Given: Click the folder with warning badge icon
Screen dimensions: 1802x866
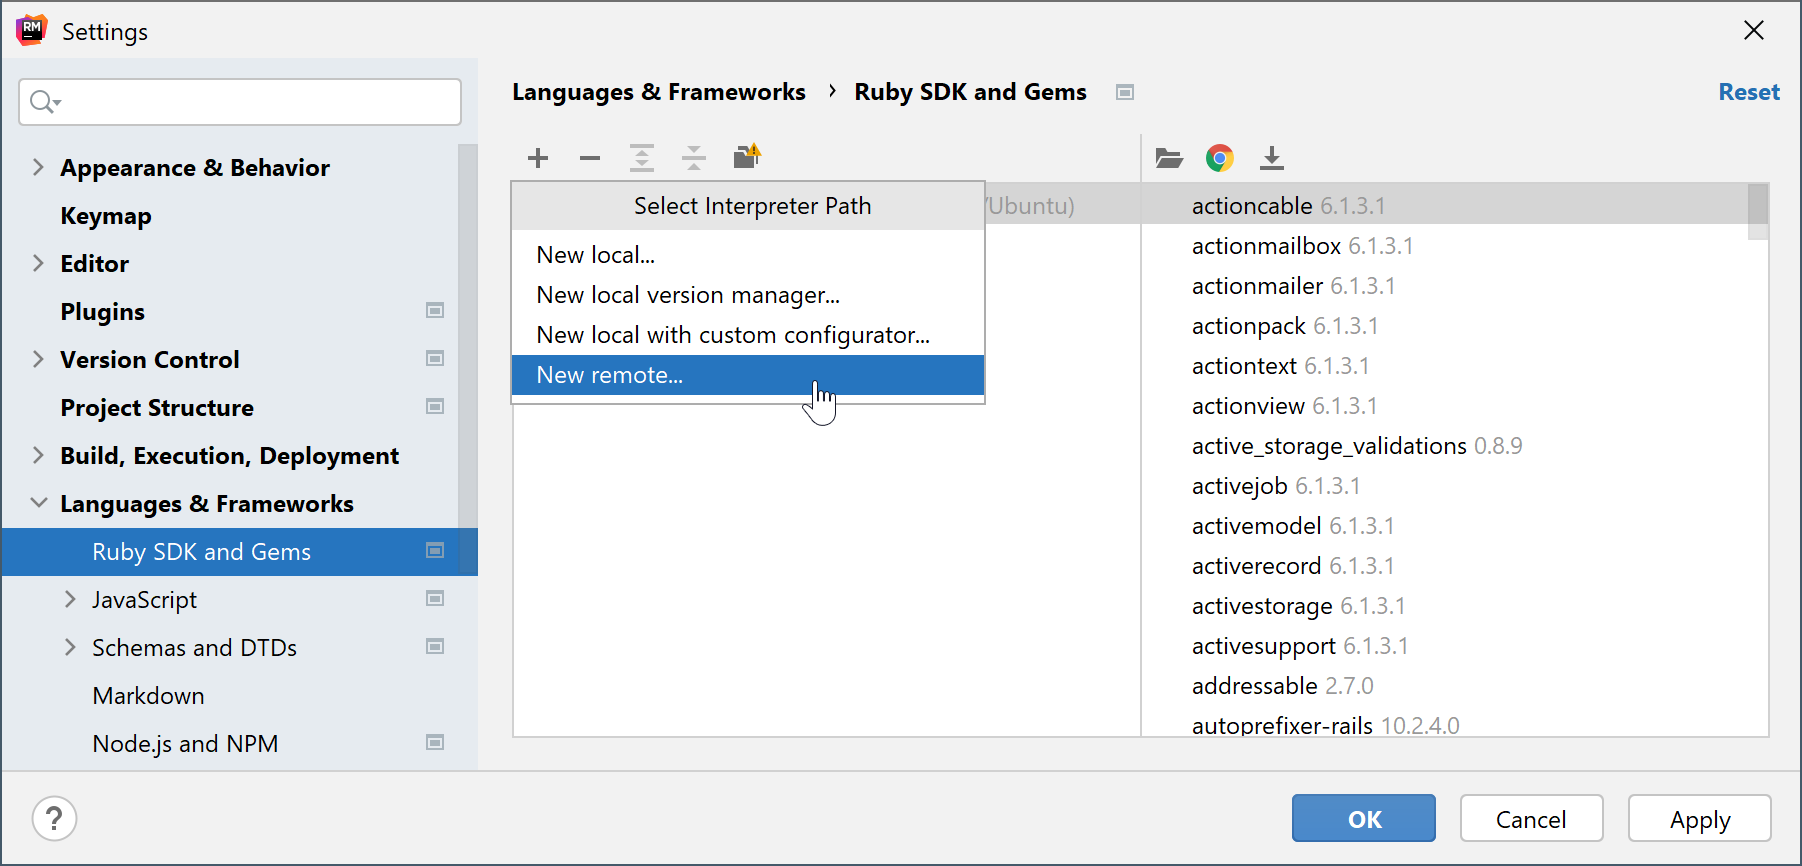Looking at the screenshot, I should (747, 157).
